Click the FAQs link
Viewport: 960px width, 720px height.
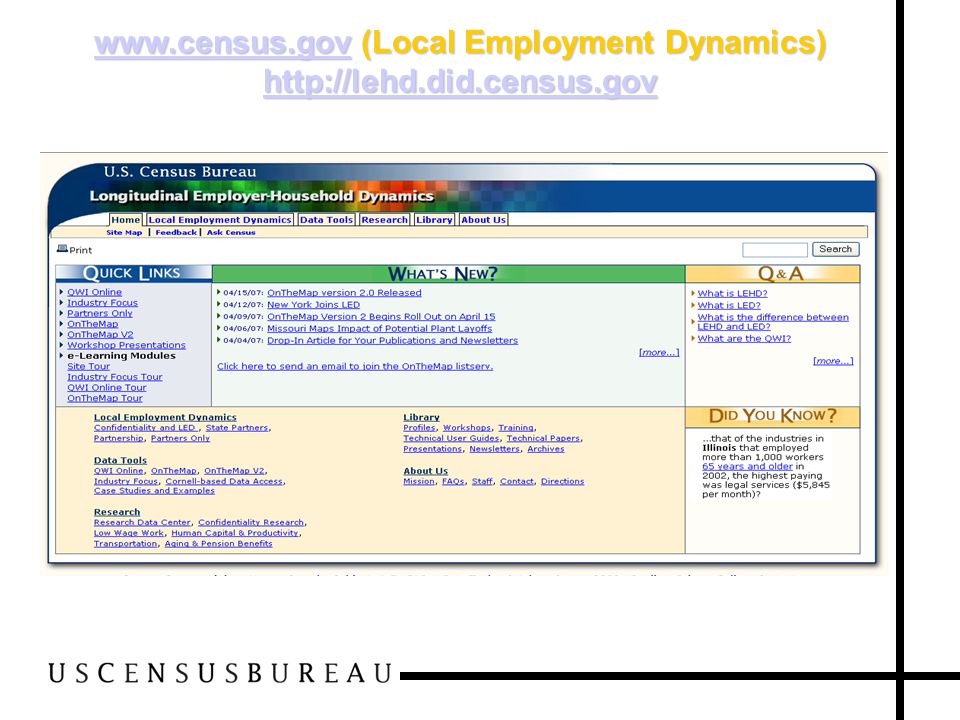[453, 481]
